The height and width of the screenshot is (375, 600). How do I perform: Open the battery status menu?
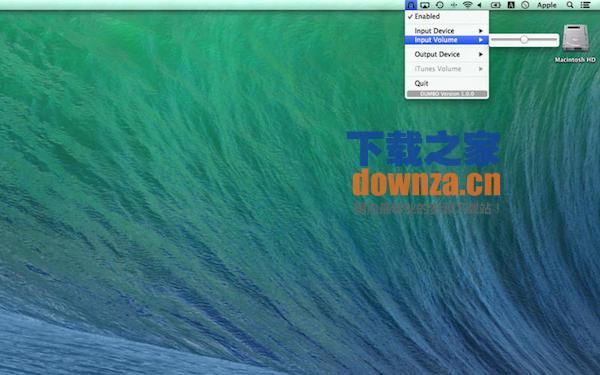pos(496,5)
